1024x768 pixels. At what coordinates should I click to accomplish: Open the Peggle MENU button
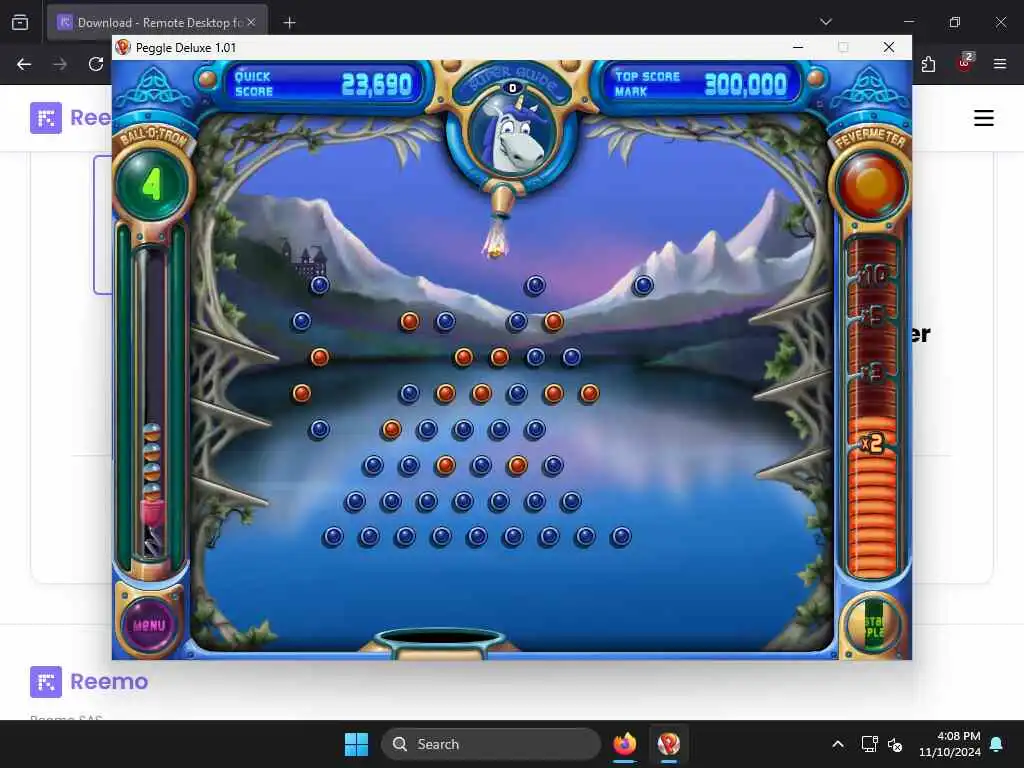click(x=150, y=625)
